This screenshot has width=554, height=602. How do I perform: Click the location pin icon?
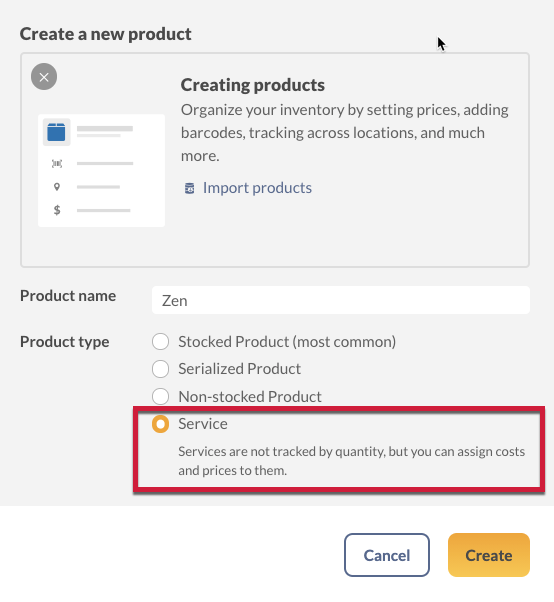(57, 187)
